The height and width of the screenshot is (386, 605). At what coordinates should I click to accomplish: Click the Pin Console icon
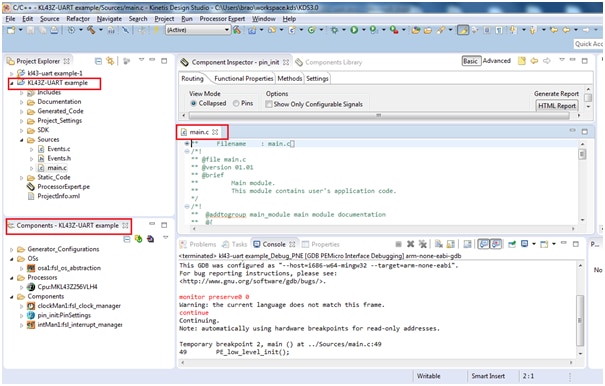click(x=512, y=244)
